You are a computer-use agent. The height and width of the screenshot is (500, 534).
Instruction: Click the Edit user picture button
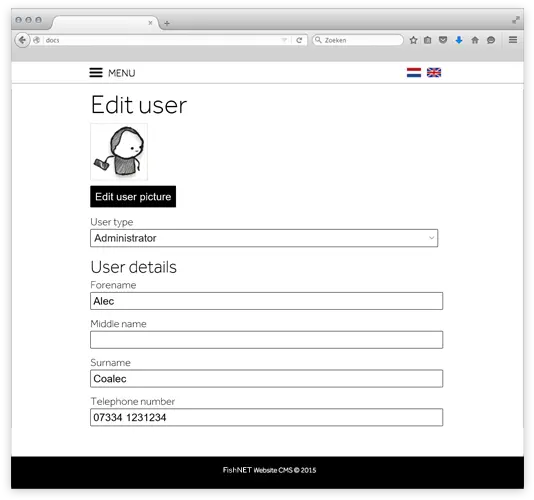tap(133, 197)
